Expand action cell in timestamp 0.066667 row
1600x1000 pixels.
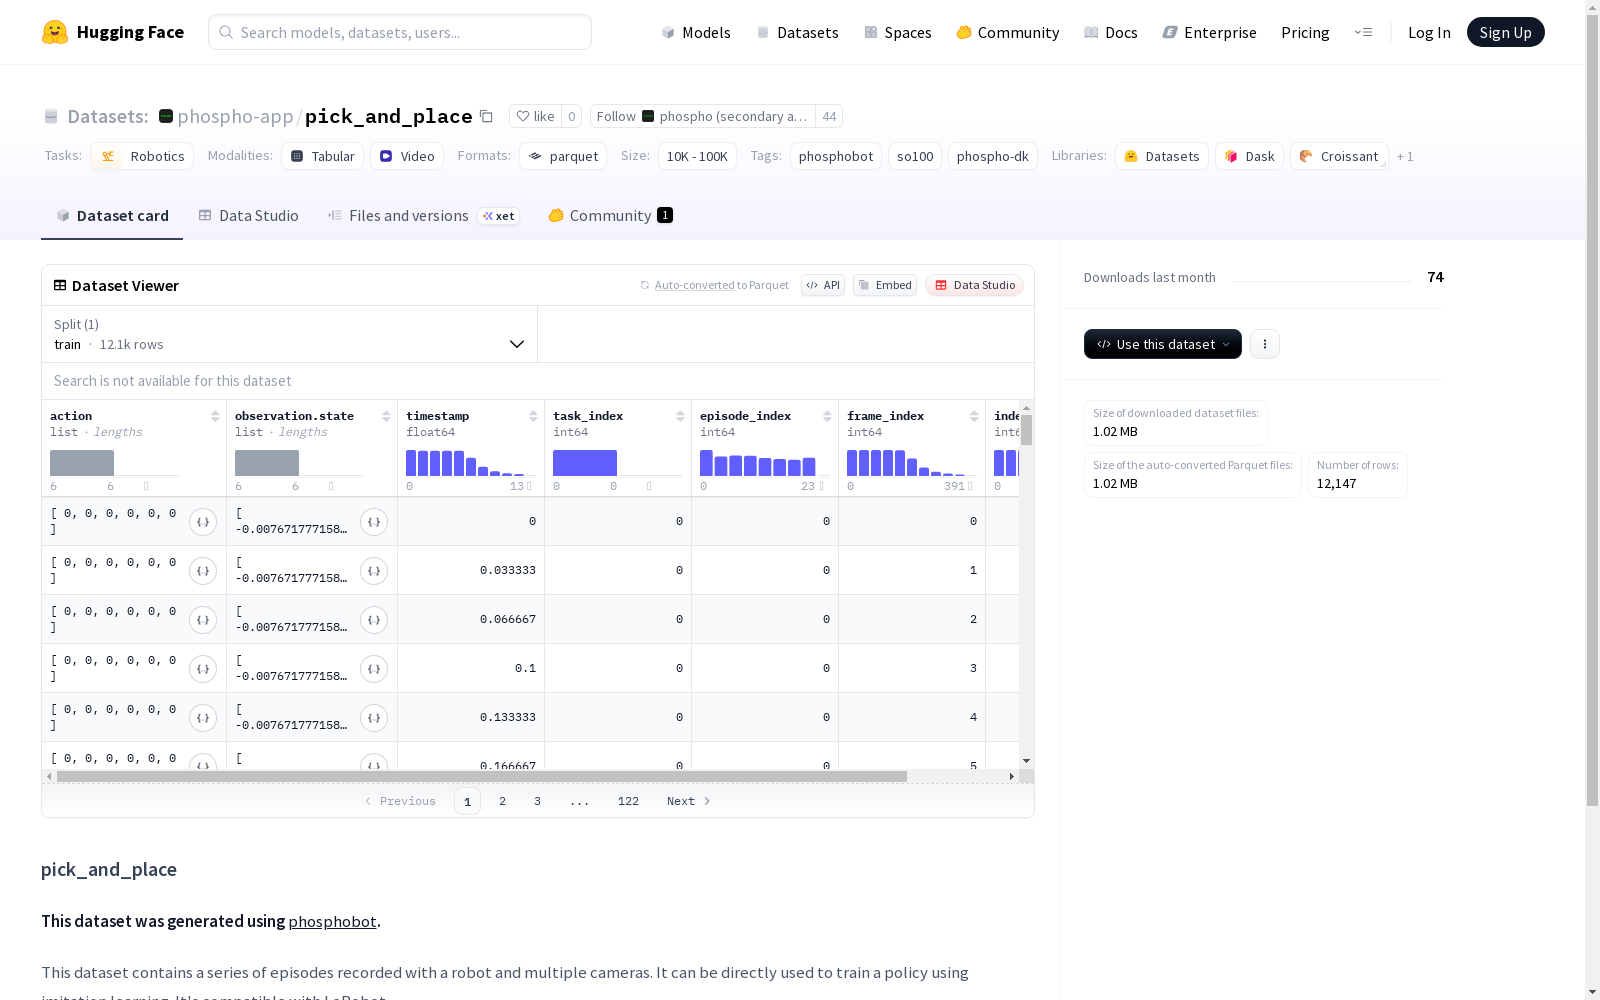point(203,620)
